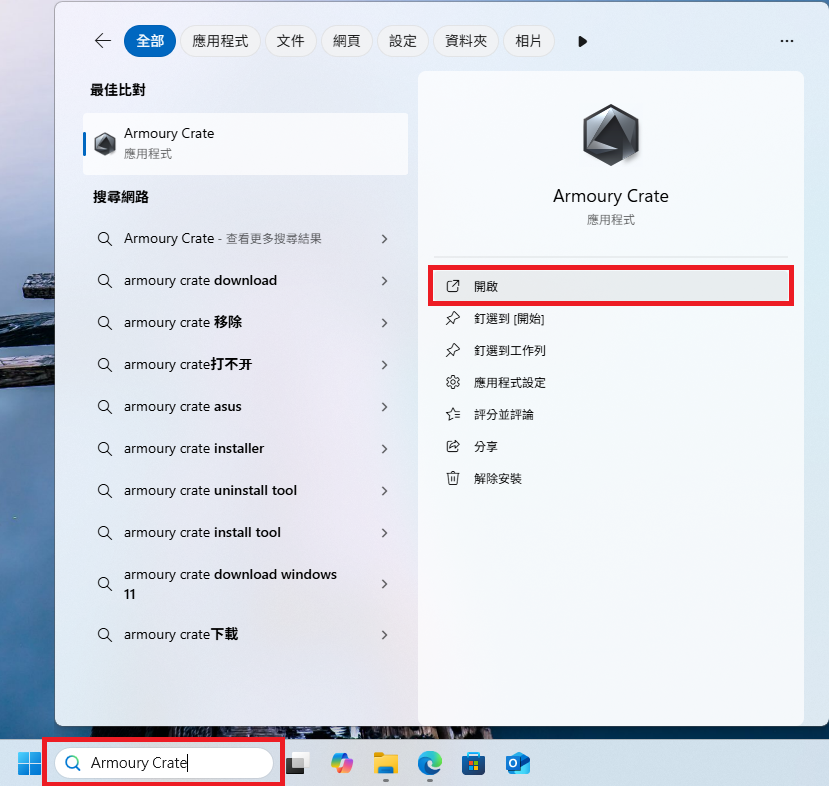Open Outlook from the taskbar
Viewport: 829px width, 786px height.
(x=518, y=763)
